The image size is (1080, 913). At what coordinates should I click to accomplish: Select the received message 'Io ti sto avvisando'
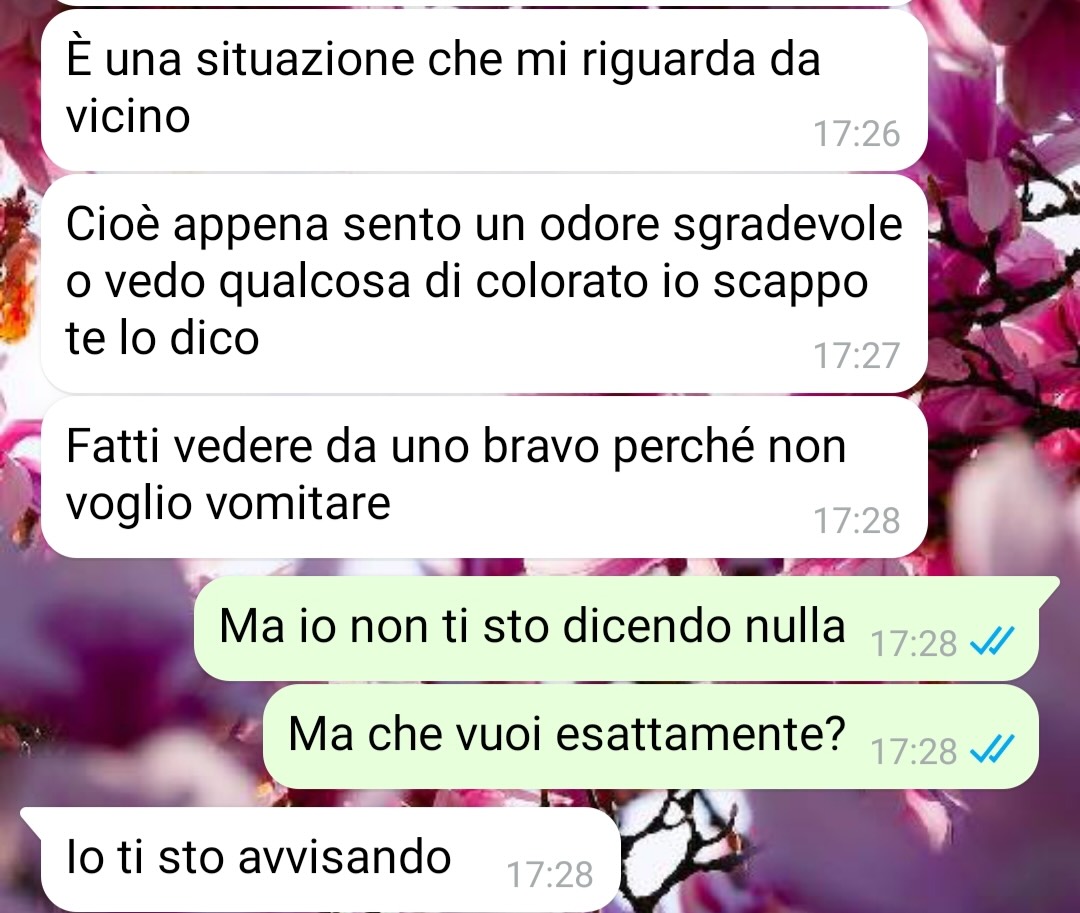click(x=322, y=859)
